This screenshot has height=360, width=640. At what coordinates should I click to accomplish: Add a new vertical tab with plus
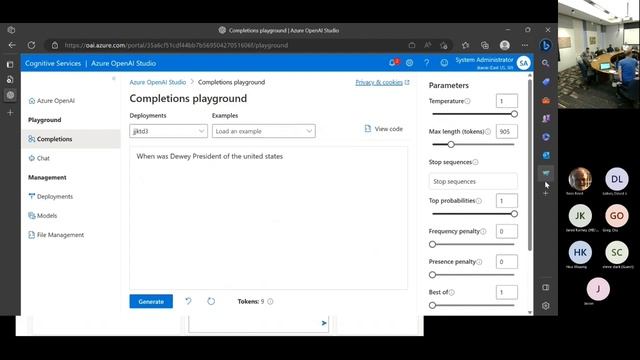(x=10, y=112)
